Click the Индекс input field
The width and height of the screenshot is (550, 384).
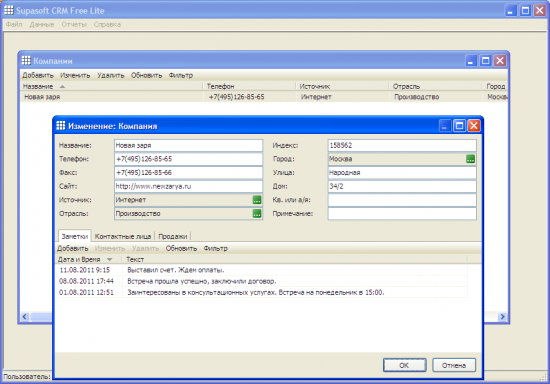pyautogui.click(x=402, y=146)
